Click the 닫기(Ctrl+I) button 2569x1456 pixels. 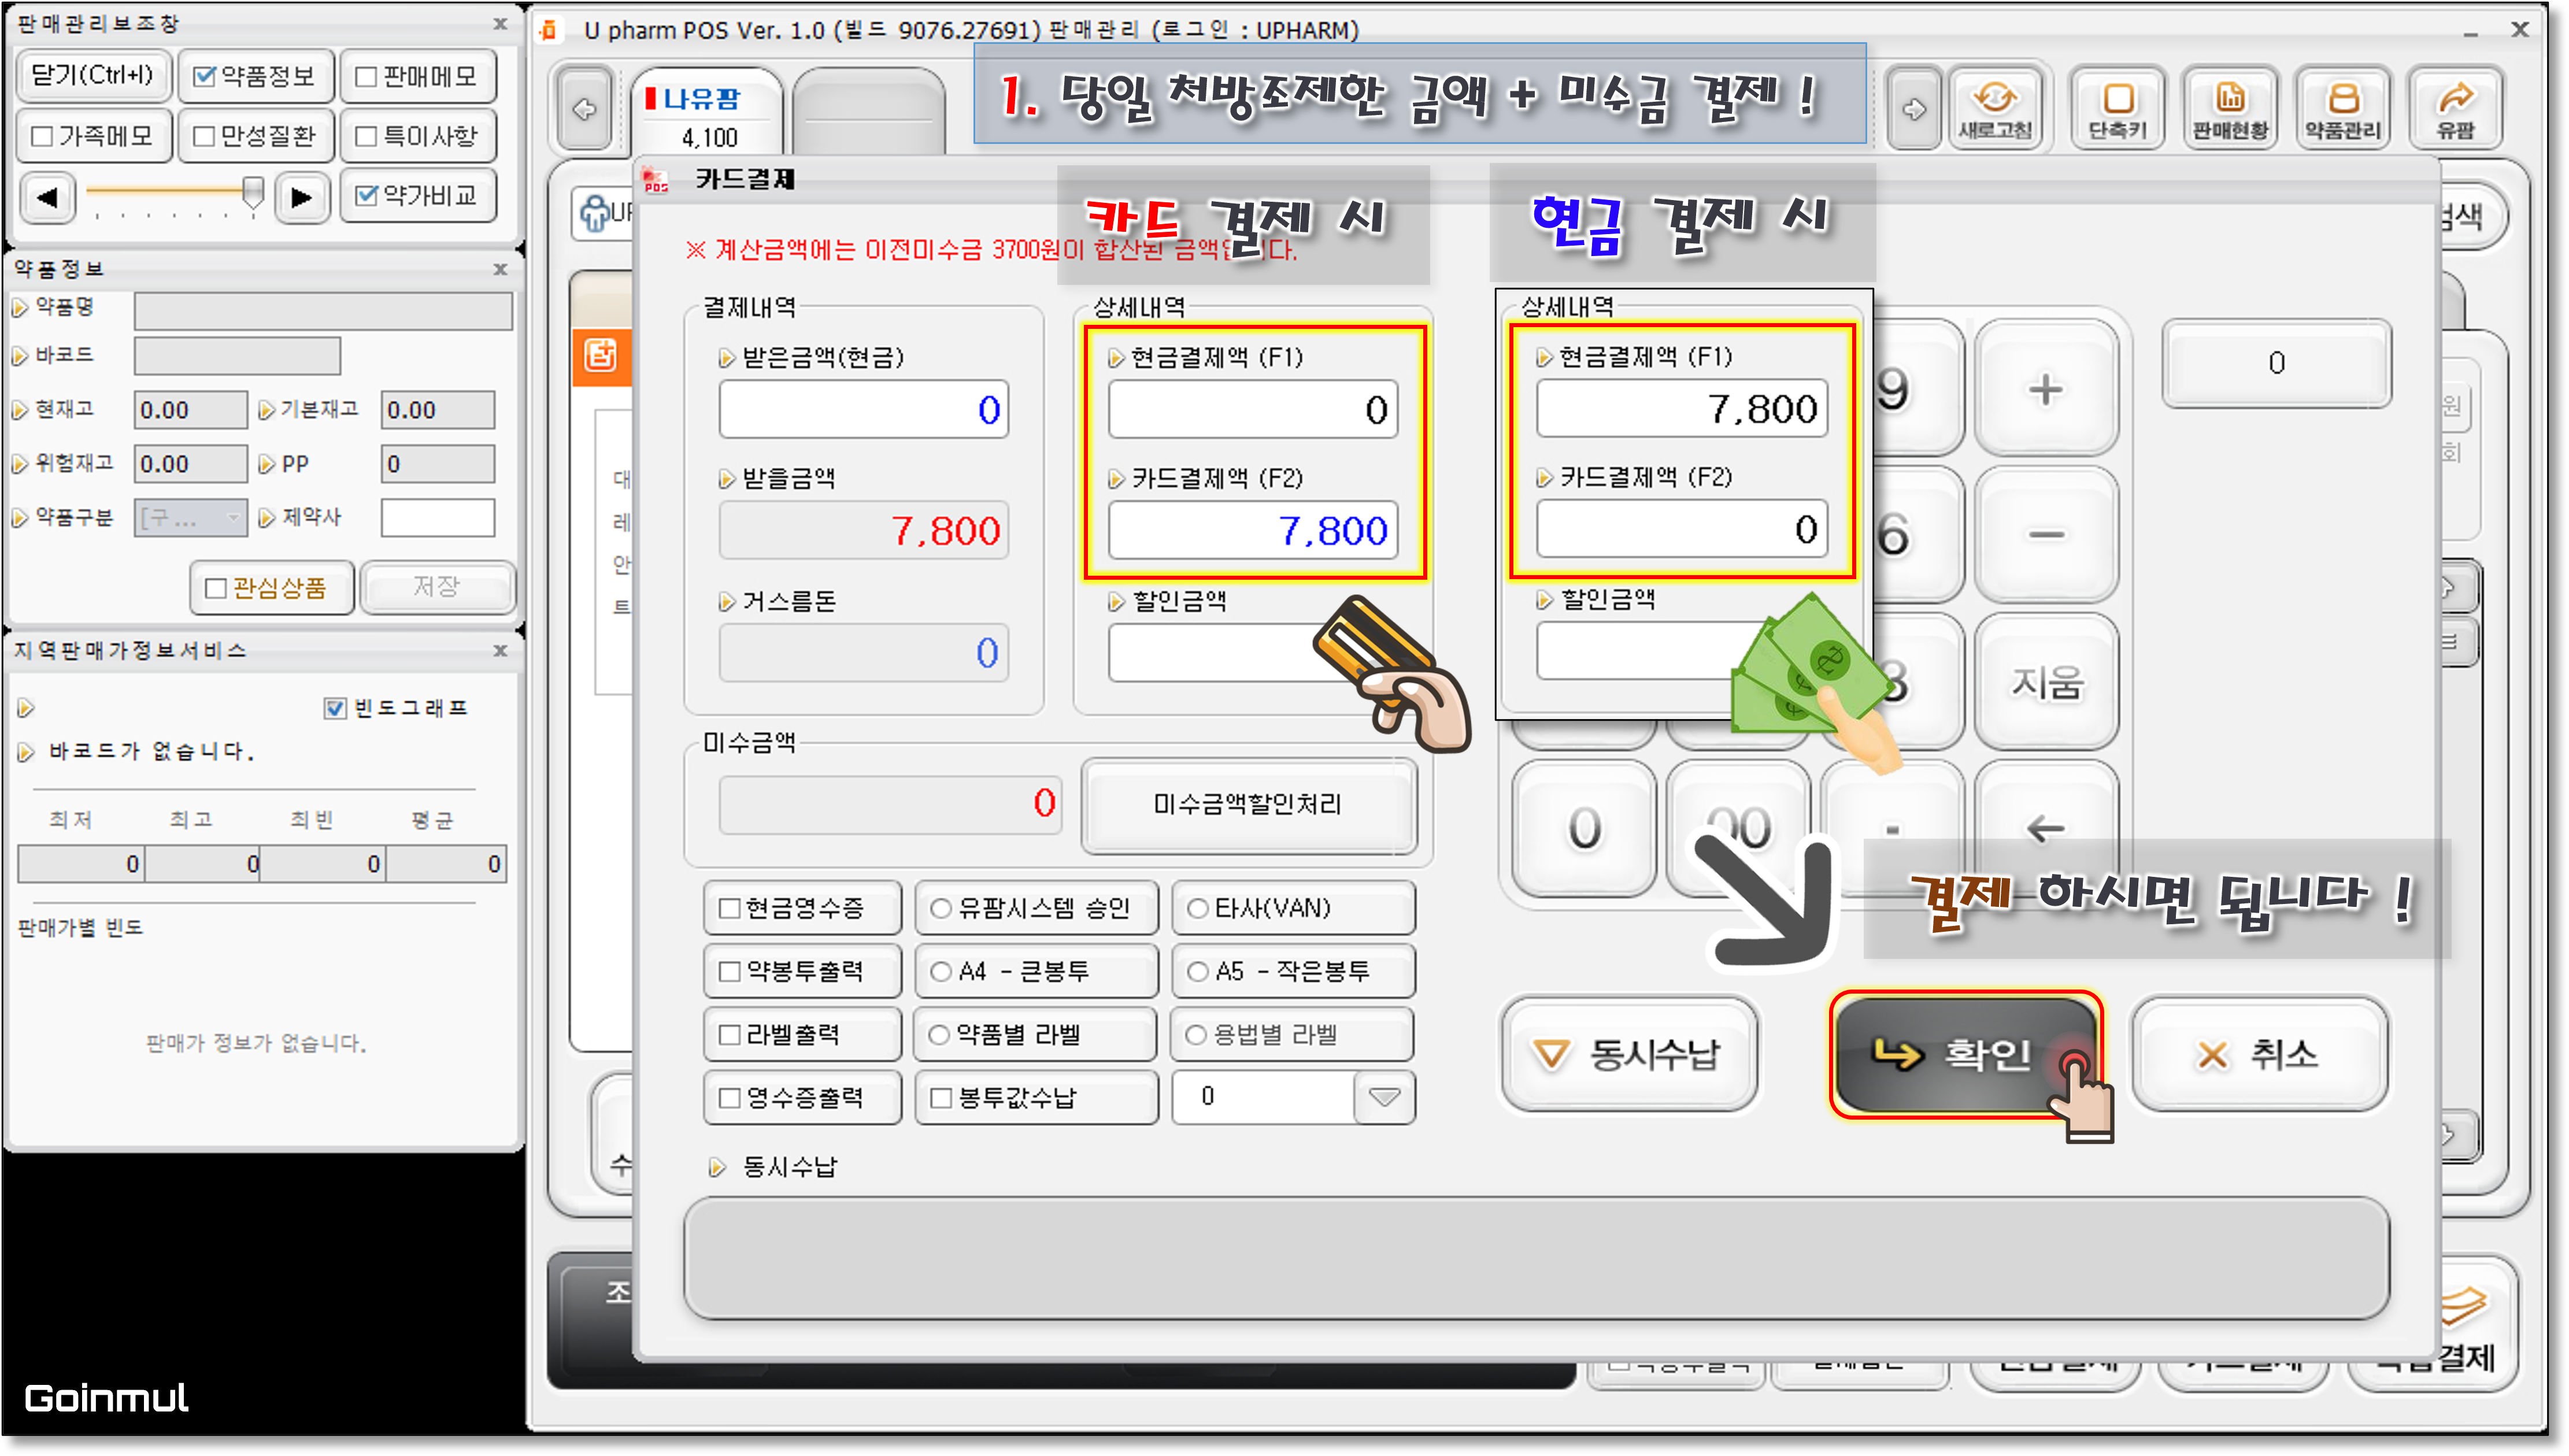coord(93,75)
